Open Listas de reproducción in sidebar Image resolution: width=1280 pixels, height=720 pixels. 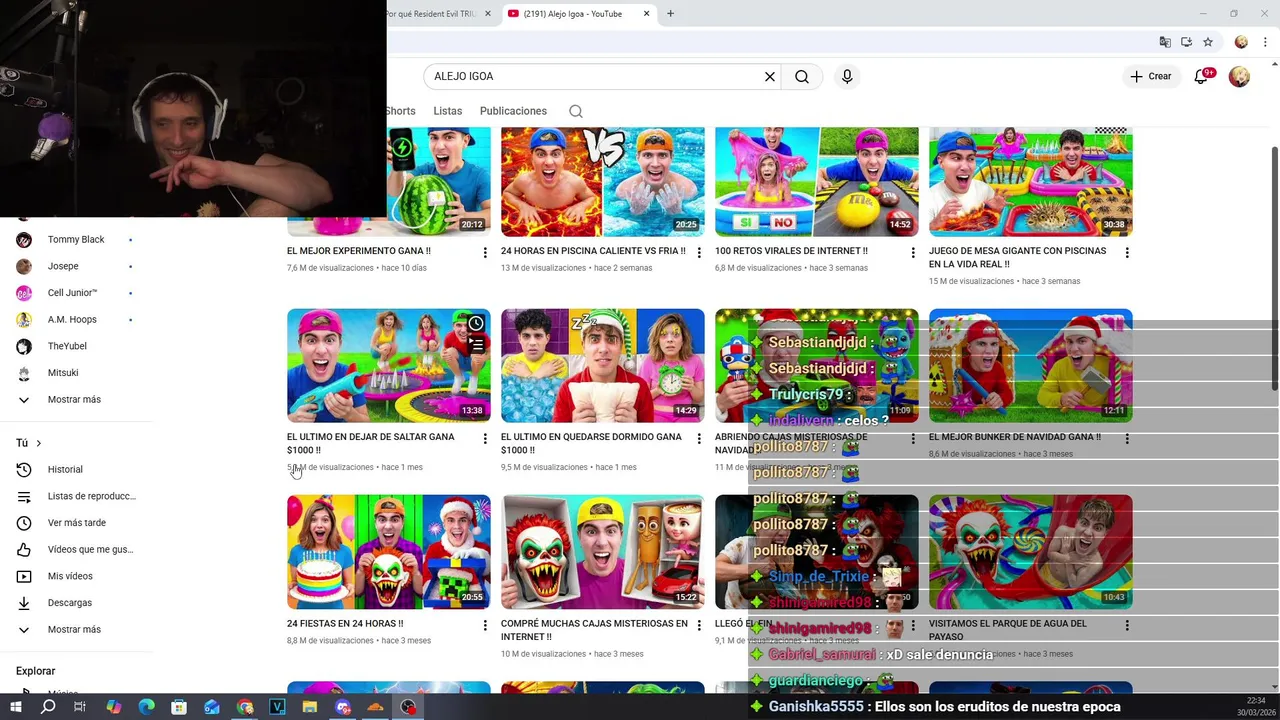76,496
